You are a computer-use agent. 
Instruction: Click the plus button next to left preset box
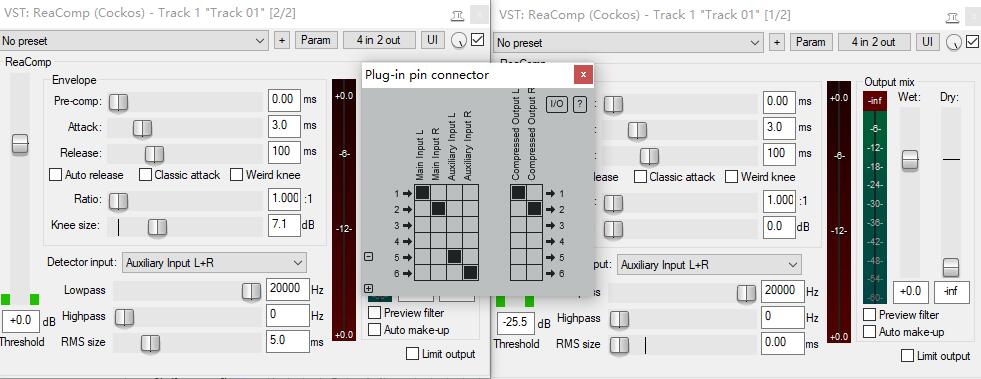tap(282, 40)
